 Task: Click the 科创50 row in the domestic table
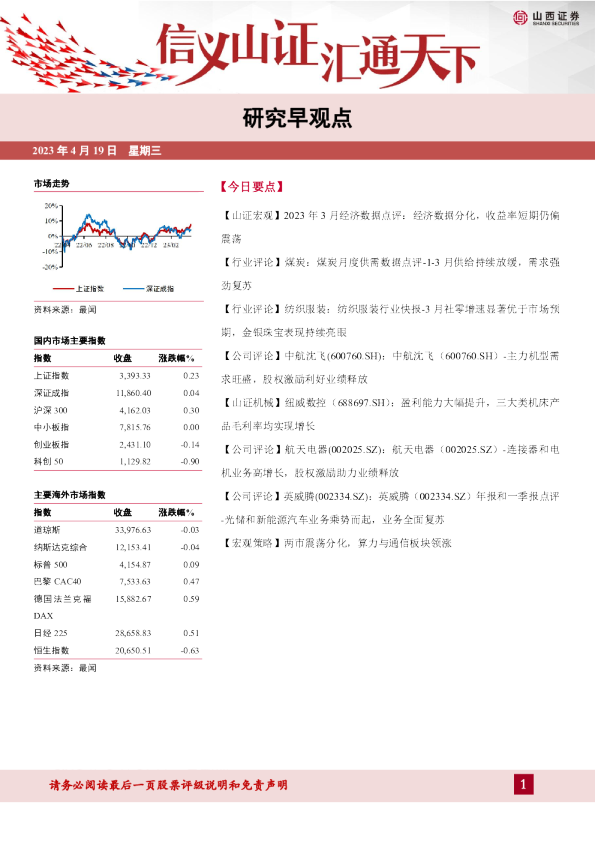pos(117,461)
